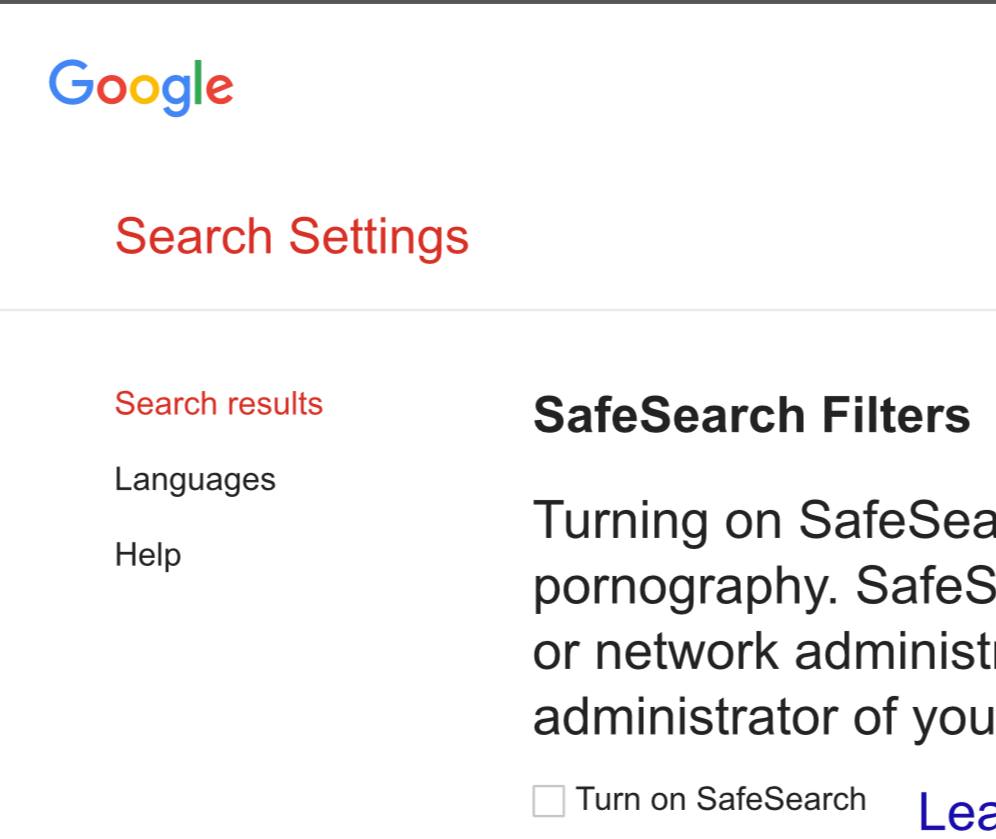Image resolution: width=996 pixels, height=839 pixels.
Task: Click the 'Turn on SafeSearch' label text
Action: 721,799
